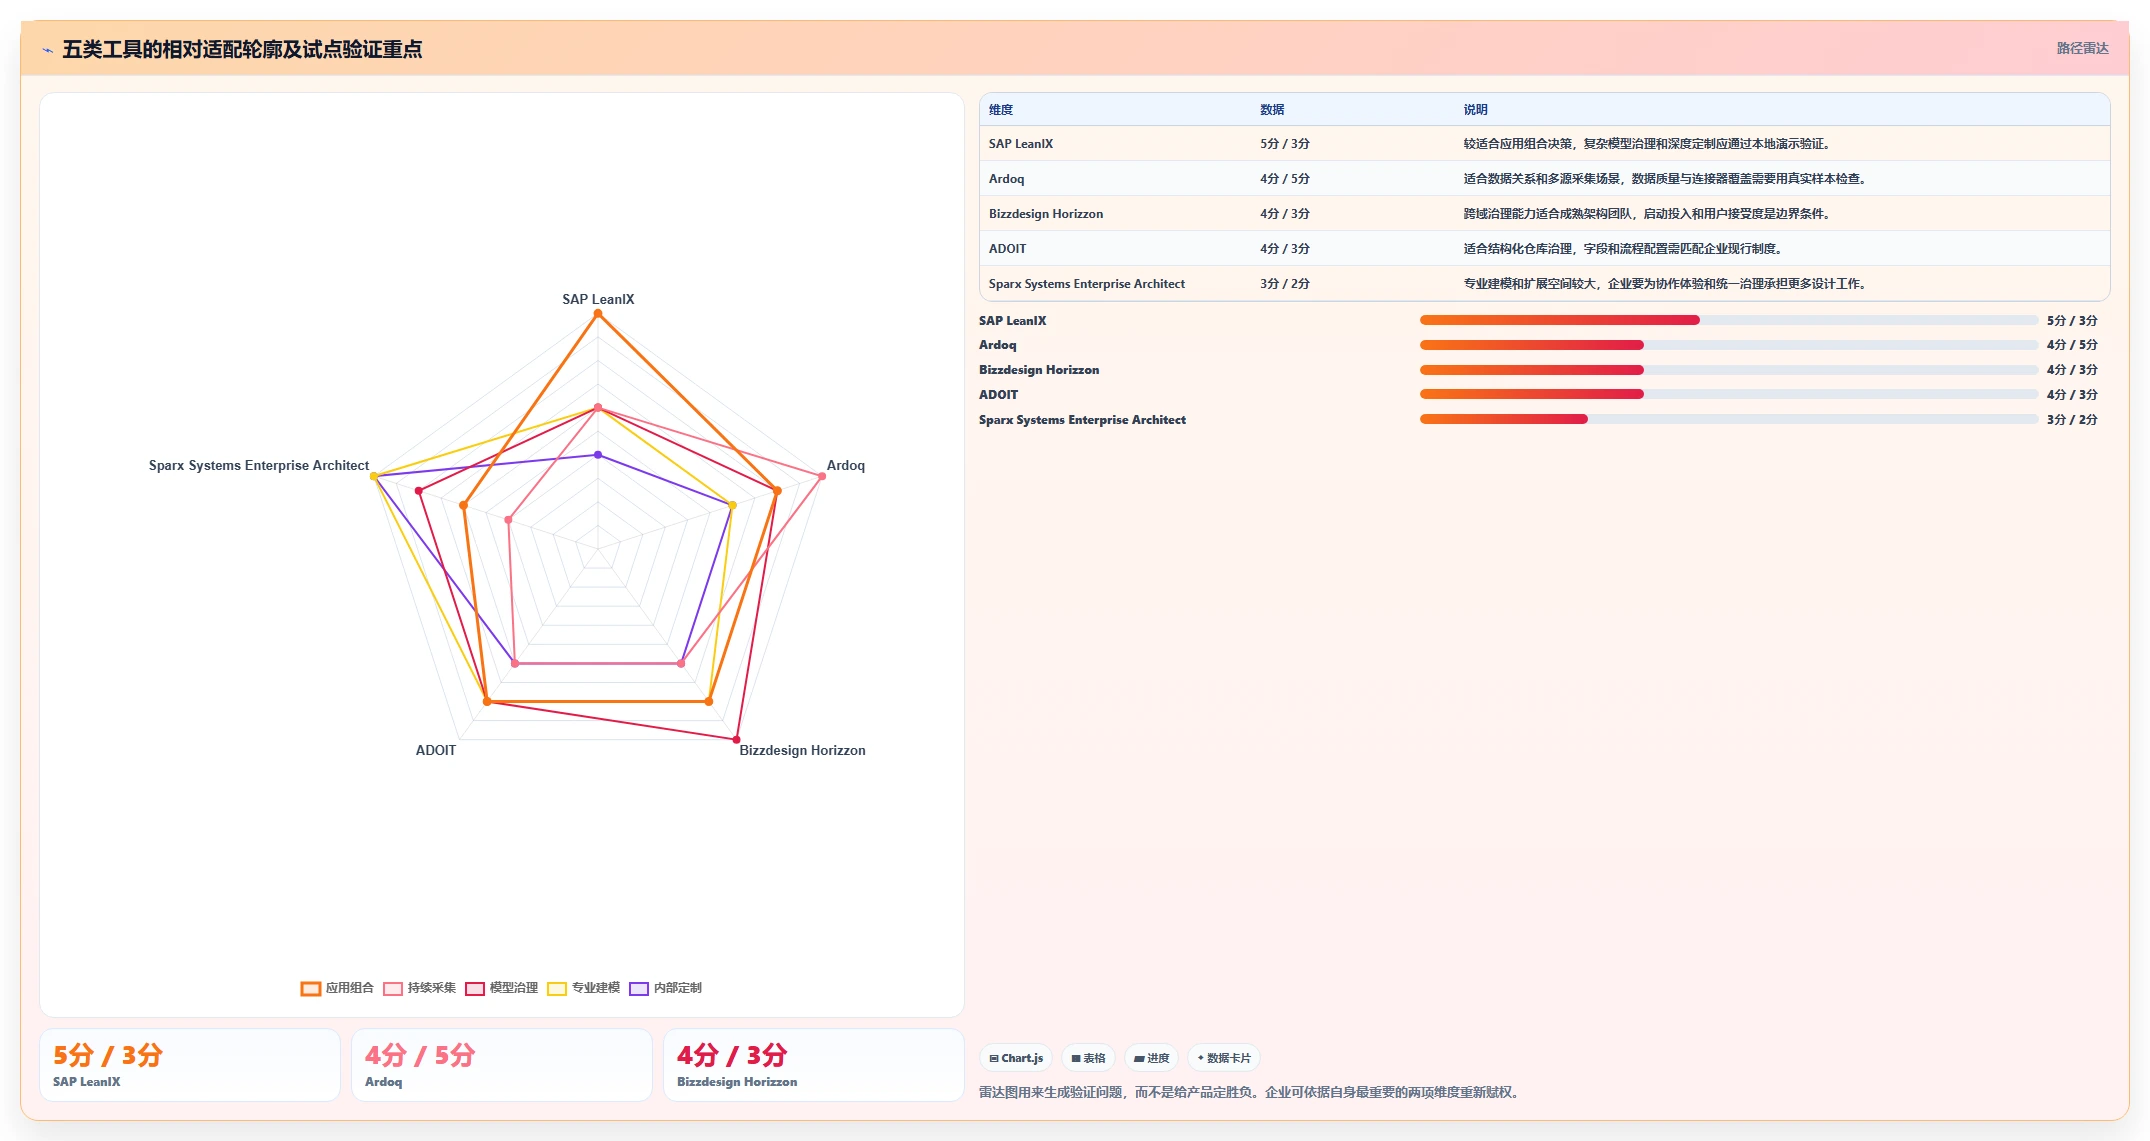
Task: Open the SAP LeanIX 5分 / 3分 card
Action: click(190, 1065)
